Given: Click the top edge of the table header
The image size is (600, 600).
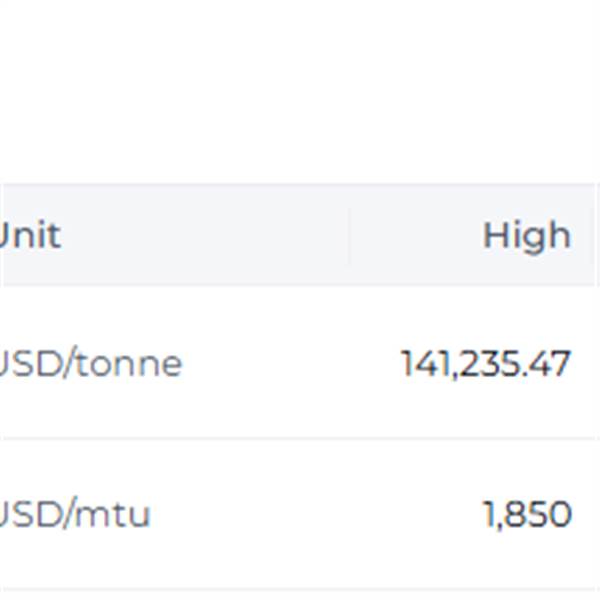Looking at the screenshot, I should (x=300, y=184).
